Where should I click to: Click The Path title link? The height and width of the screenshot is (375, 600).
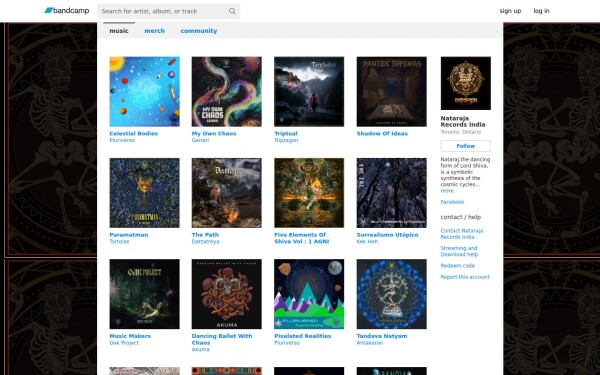205,235
